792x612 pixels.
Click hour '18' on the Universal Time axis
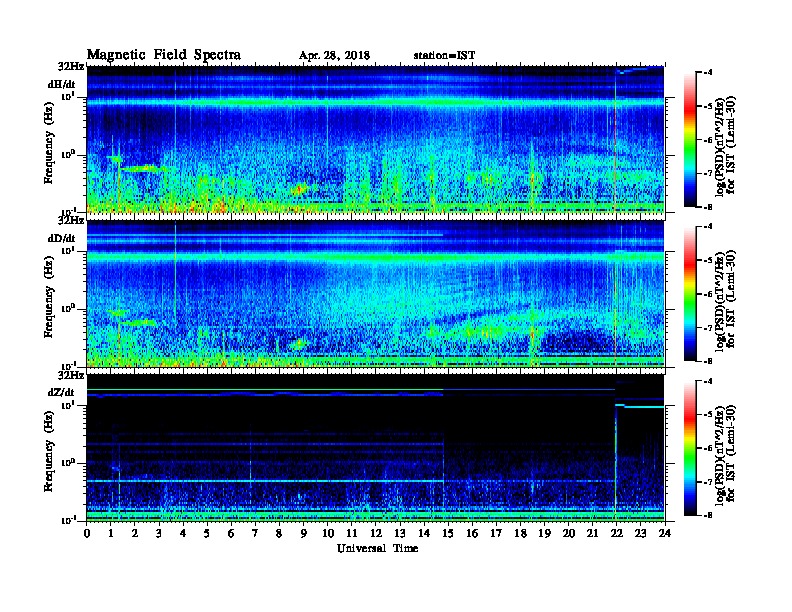[520, 533]
